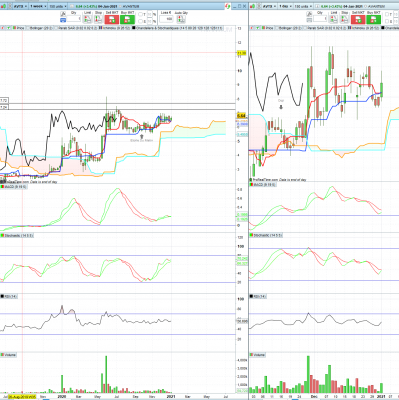Open the '1 day' timeframe dropdown in the daily chart

point(284,6)
